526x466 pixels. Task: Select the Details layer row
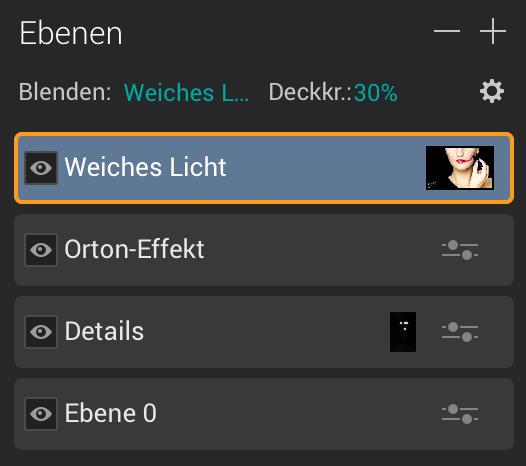264,332
